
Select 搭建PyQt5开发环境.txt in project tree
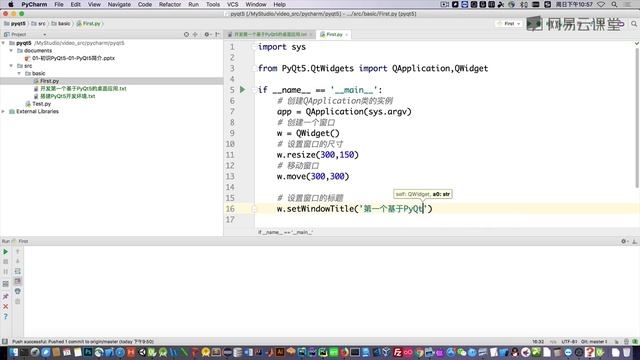pos(67,96)
